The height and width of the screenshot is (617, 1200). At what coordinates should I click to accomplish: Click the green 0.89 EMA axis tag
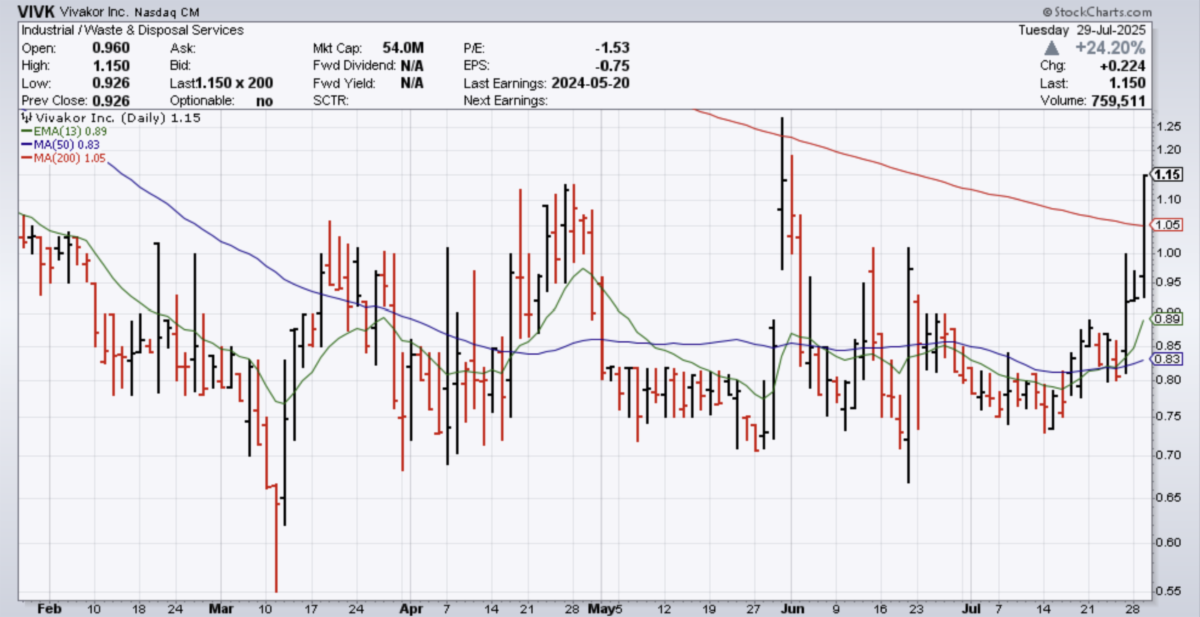pos(1167,319)
